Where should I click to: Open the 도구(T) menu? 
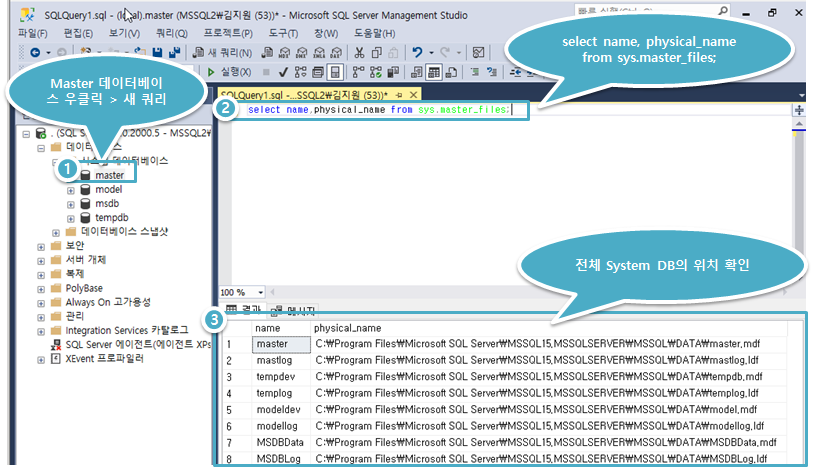283,33
